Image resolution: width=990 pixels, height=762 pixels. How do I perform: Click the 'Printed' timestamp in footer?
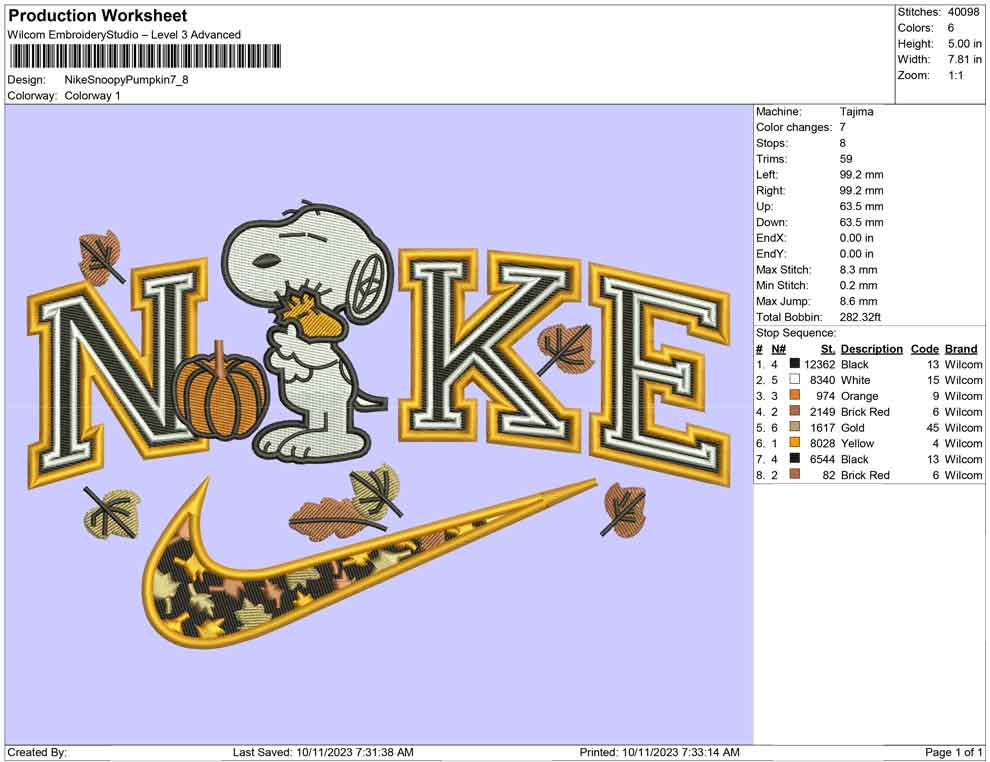[659, 752]
